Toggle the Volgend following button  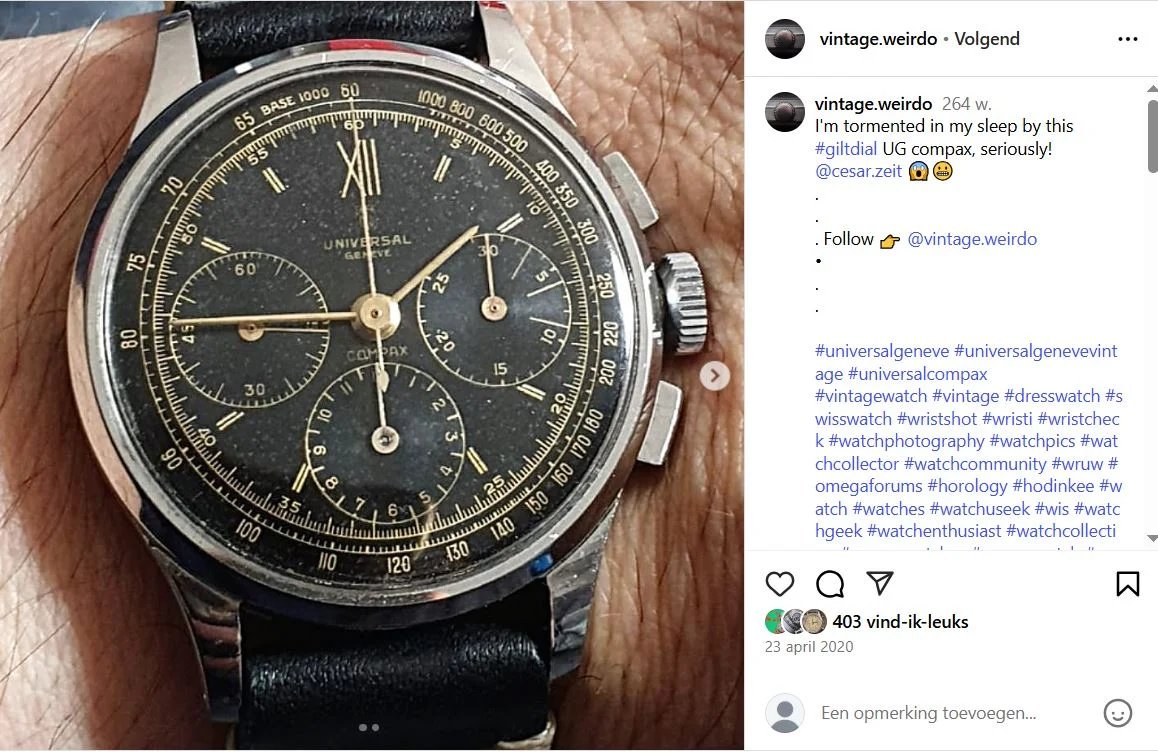pos(987,39)
